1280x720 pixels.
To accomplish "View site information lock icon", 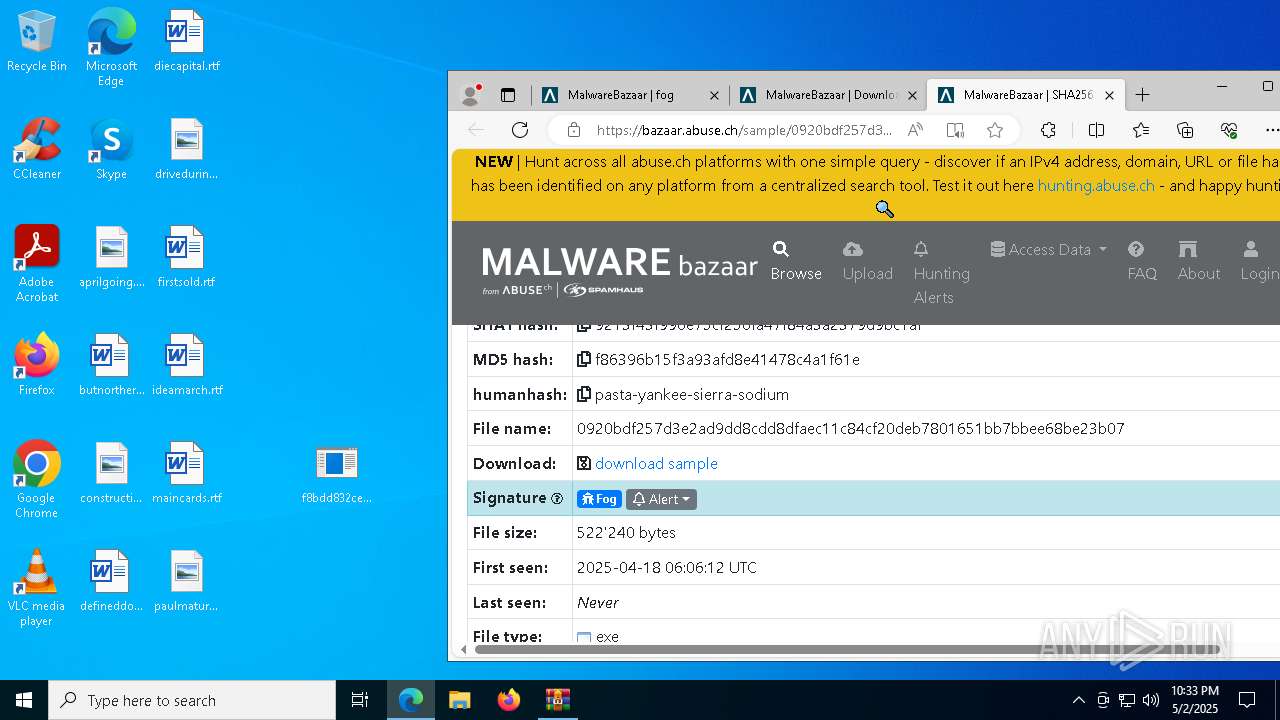I will tap(573, 130).
